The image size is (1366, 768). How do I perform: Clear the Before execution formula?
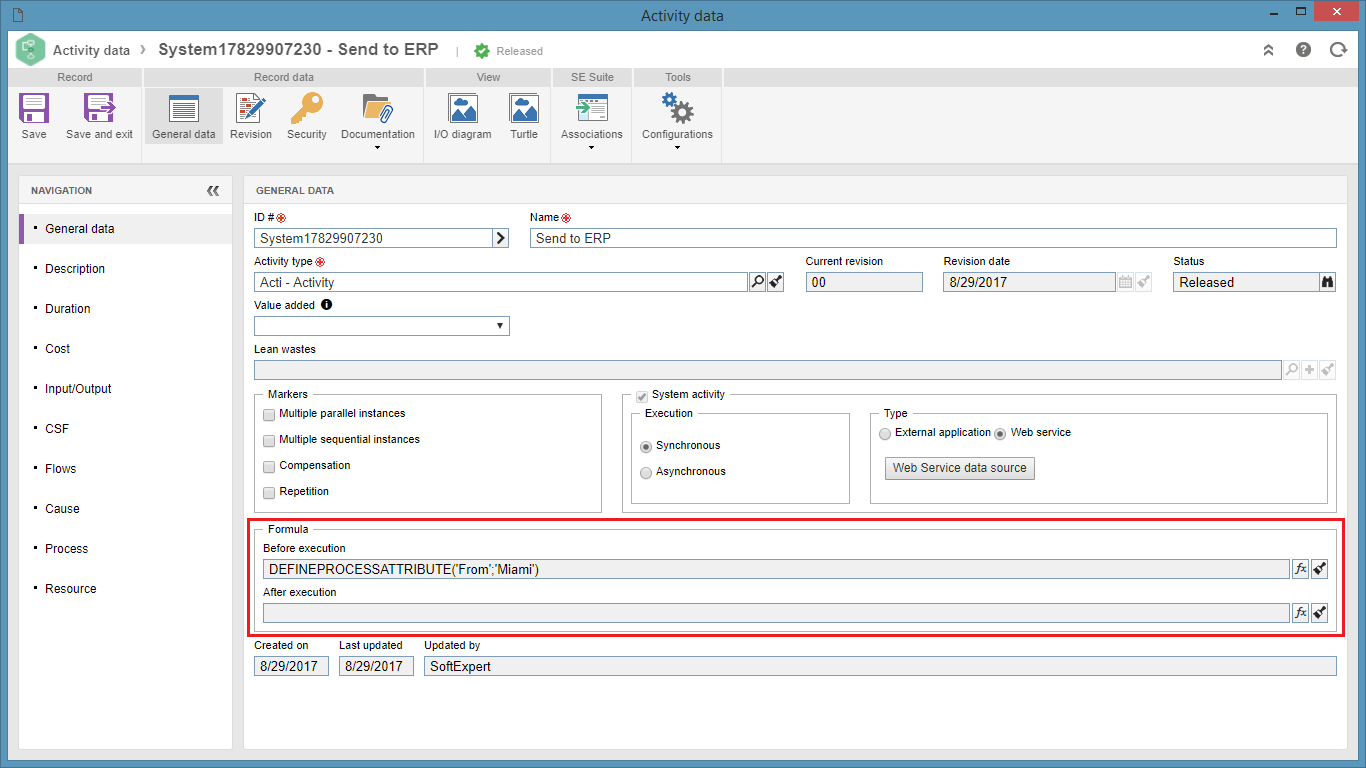[x=1319, y=569]
